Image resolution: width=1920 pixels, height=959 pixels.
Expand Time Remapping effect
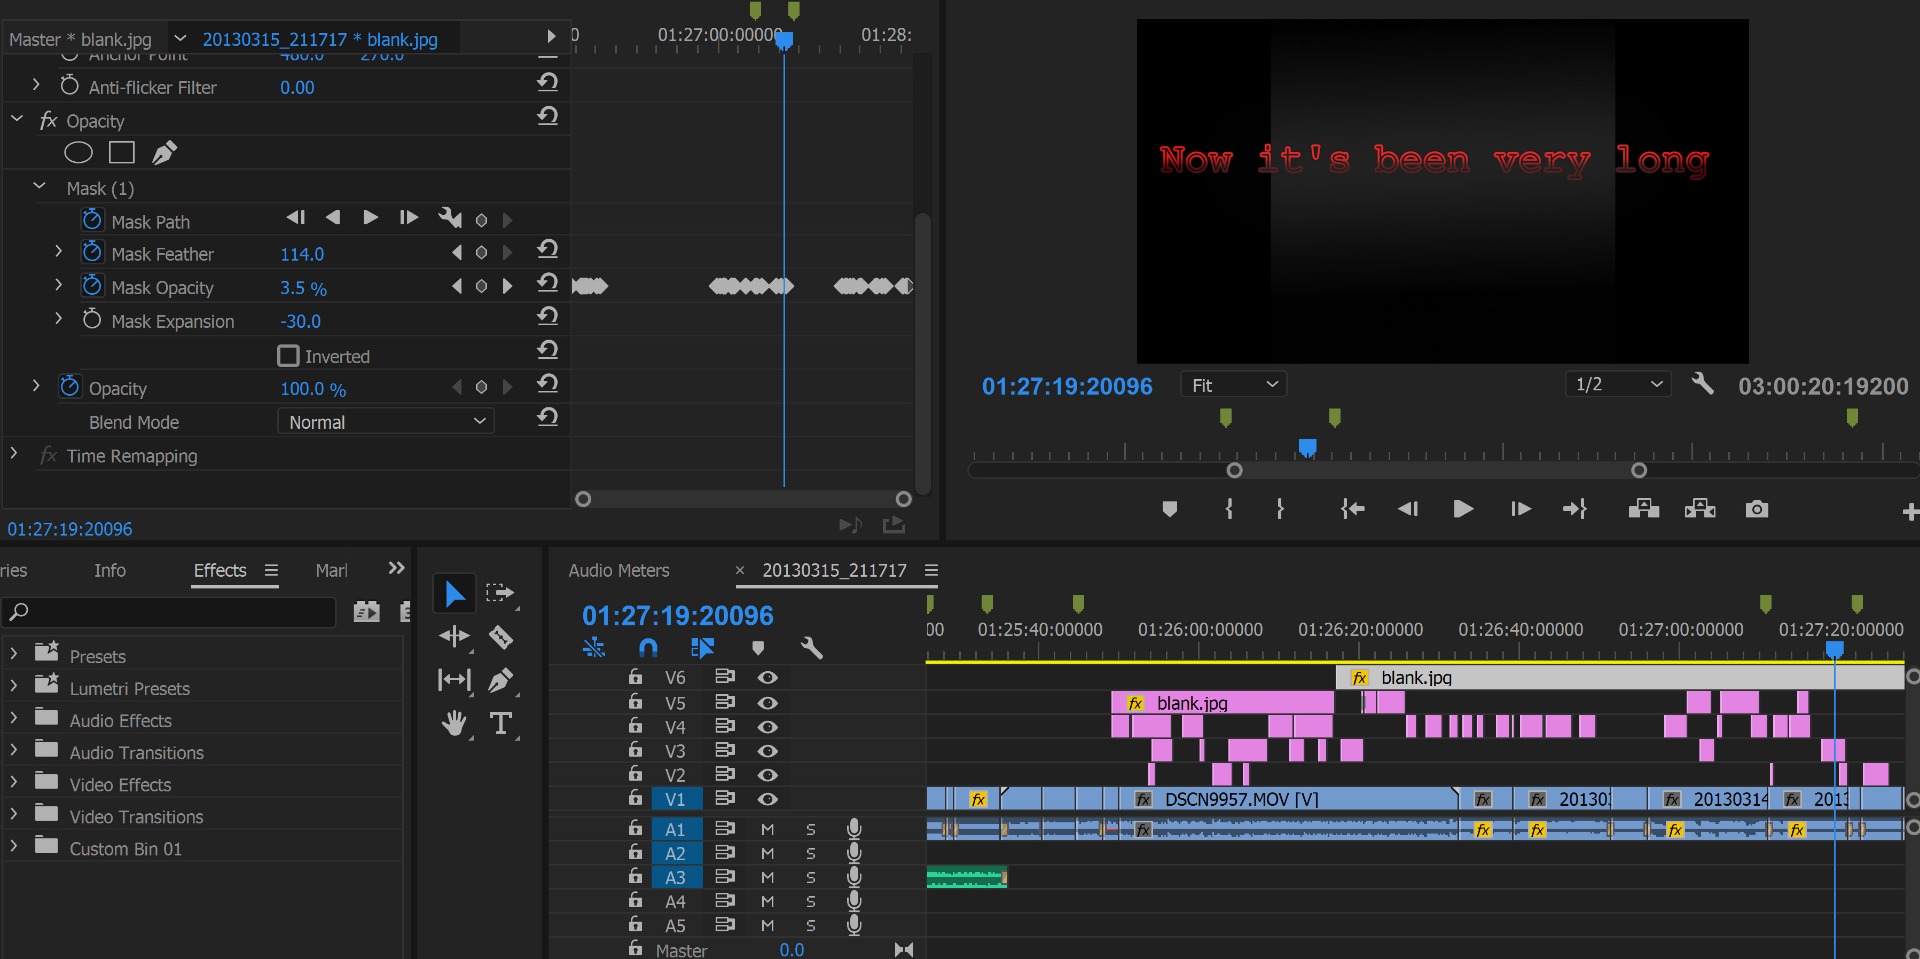pyautogui.click(x=13, y=454)
